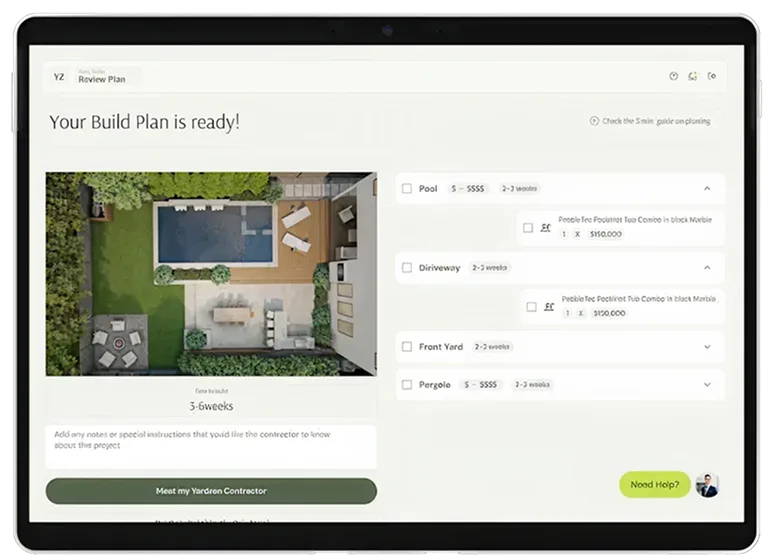Tick the Driveway checkbox

pos(407,268)
